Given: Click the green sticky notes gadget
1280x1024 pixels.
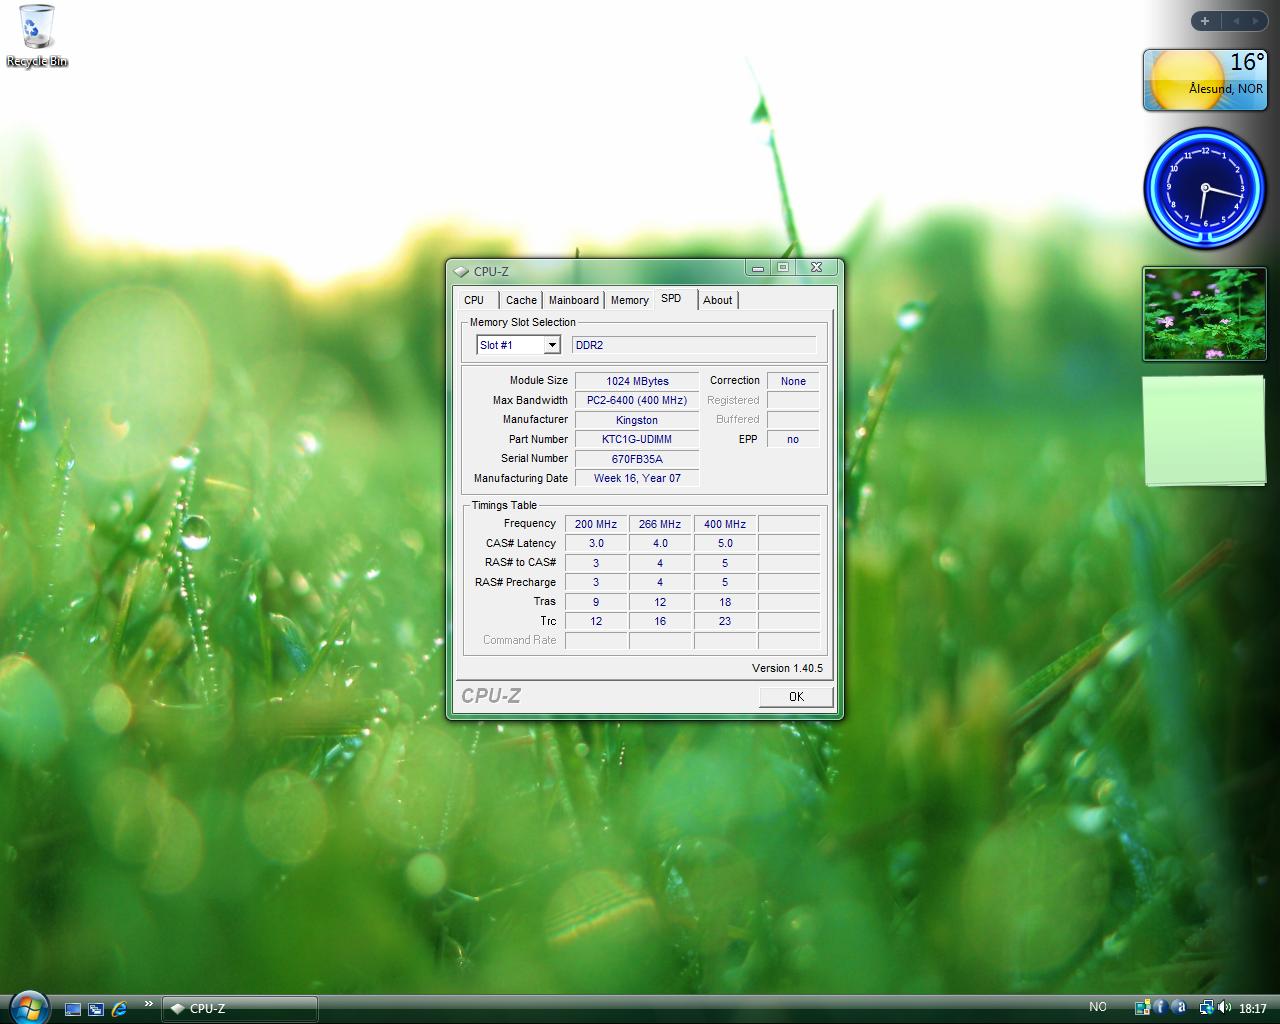Looking at the screenshot, I should tap(1205, 430).
